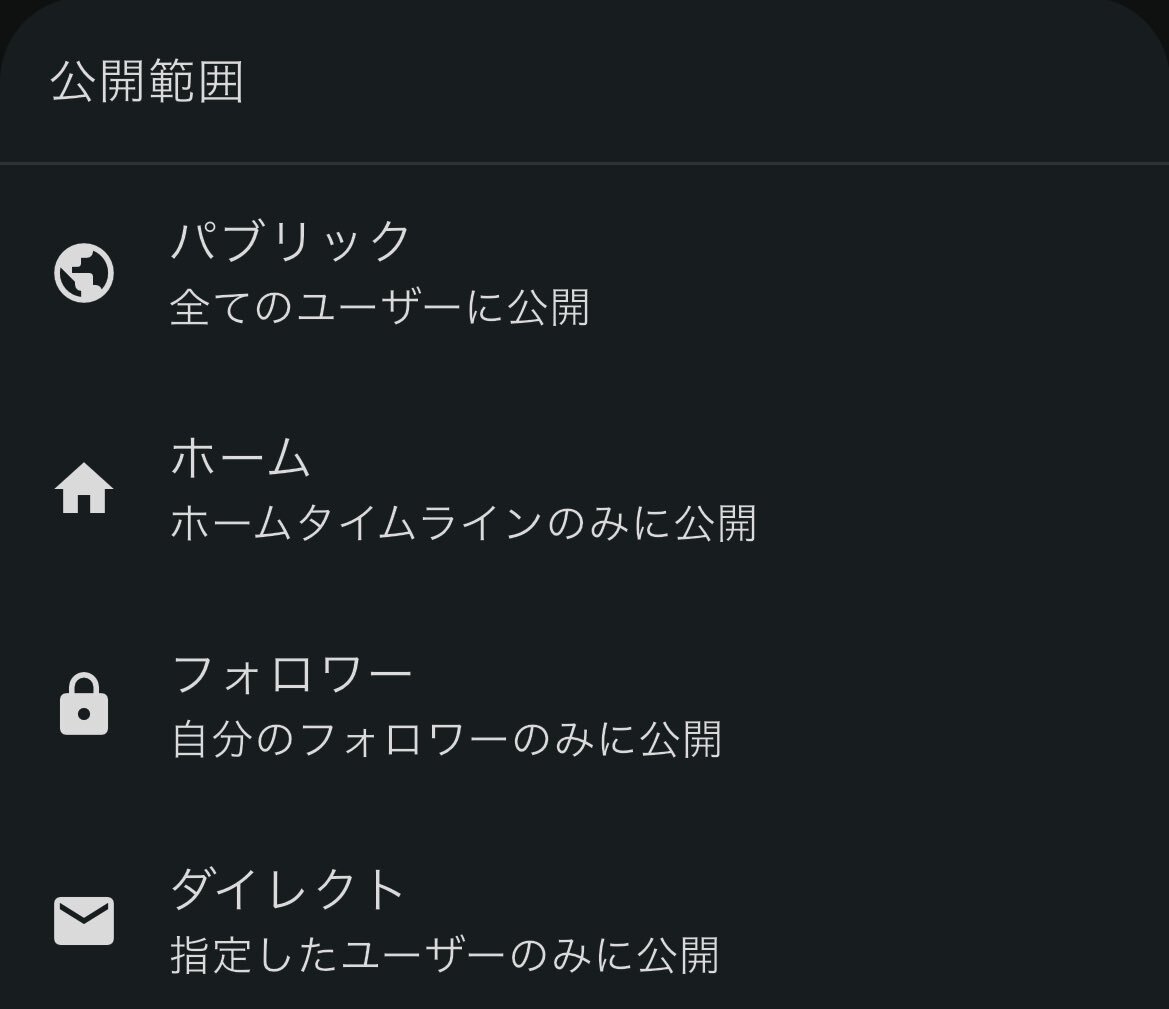Choose 指定したユーザーのみに公開 description
Image resolution: width=1169 pixels, height=1009 pixels.
tap(445, 955)
